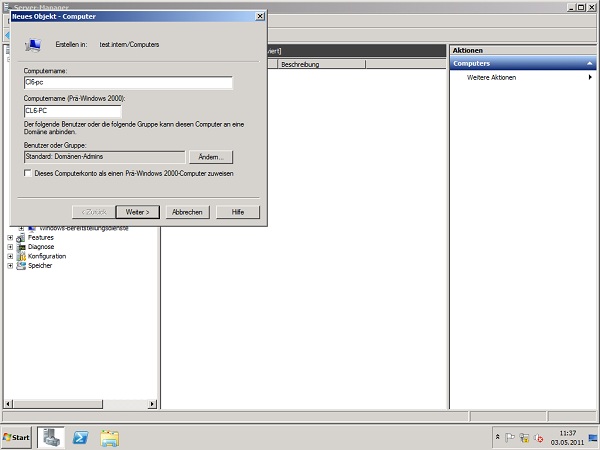Click the Beschreibung column header

(x=321, y=64)
